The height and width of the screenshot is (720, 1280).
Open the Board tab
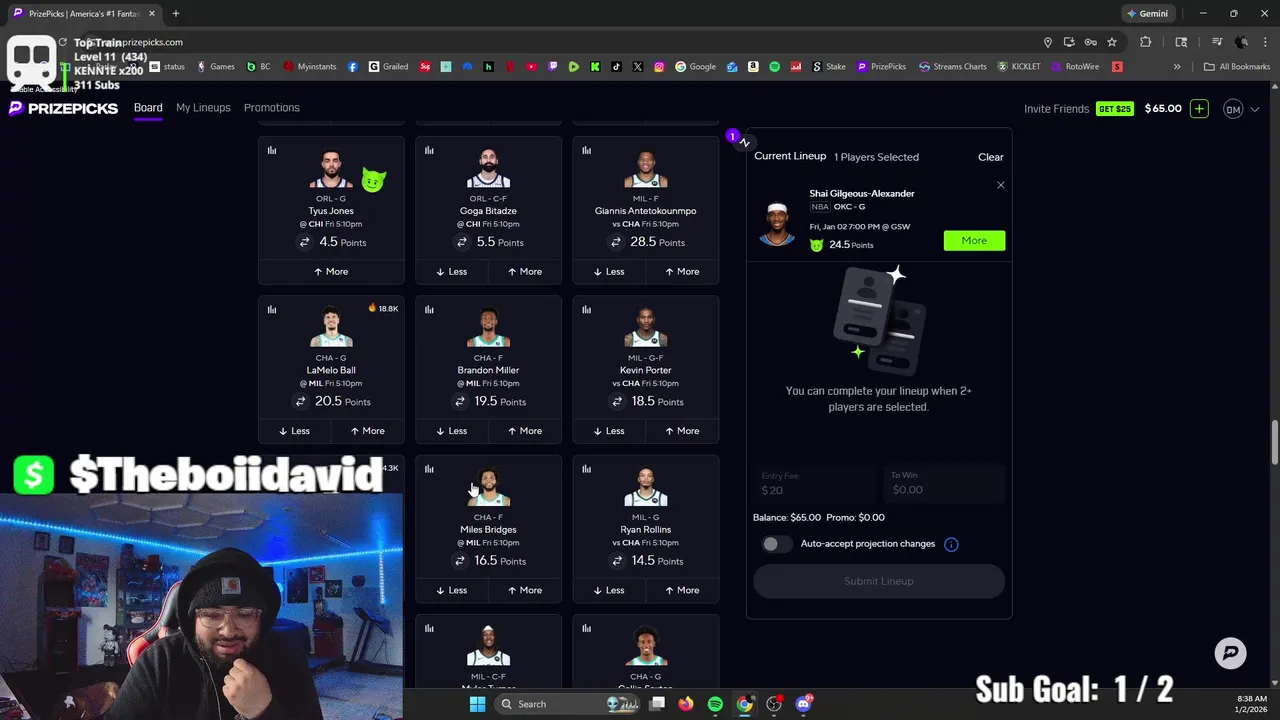coord(148,107)
